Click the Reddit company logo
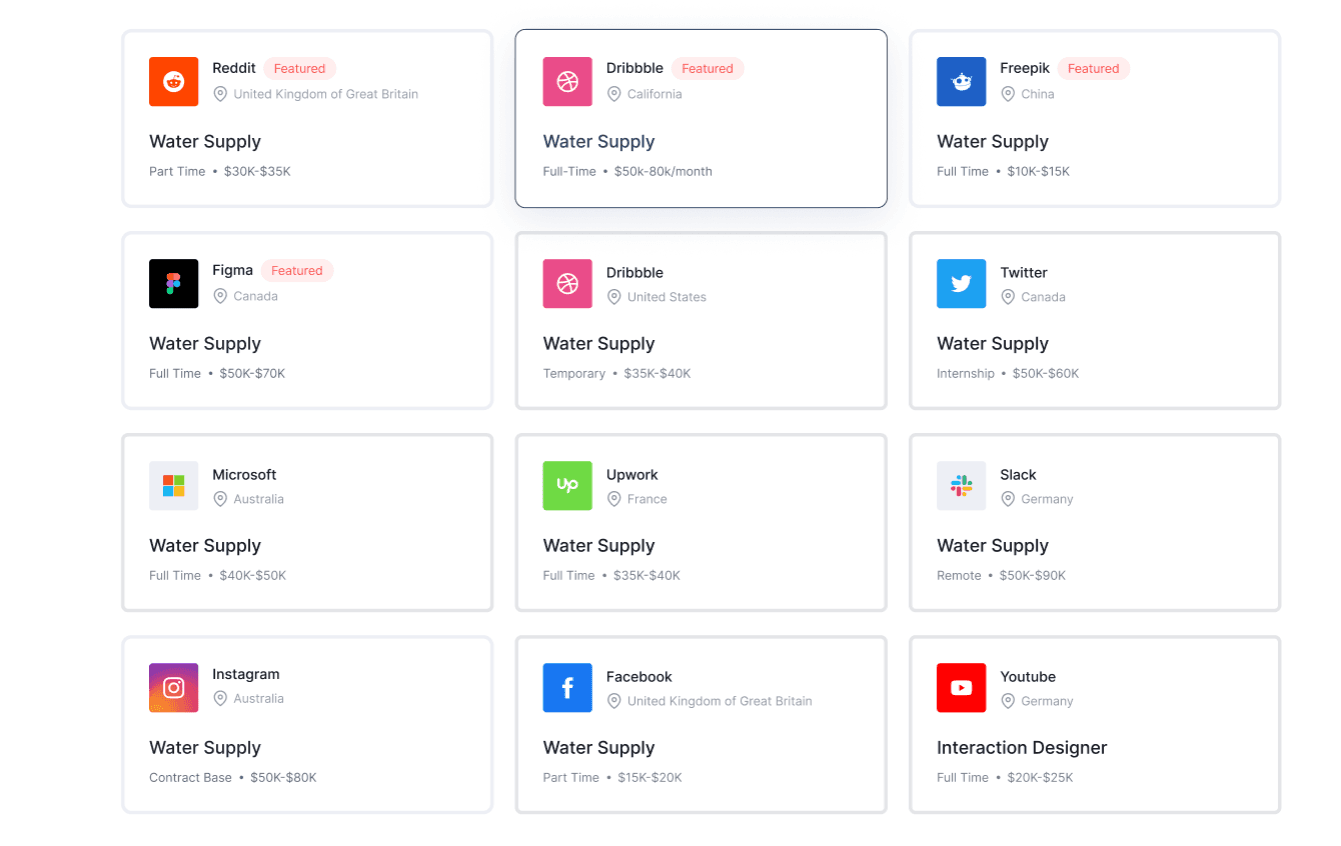Viewport: 1341px width, 846px height. [174, 82]
